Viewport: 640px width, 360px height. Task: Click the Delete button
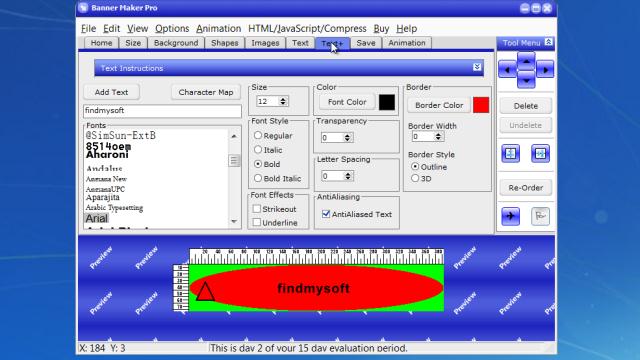tap(526, 106)
